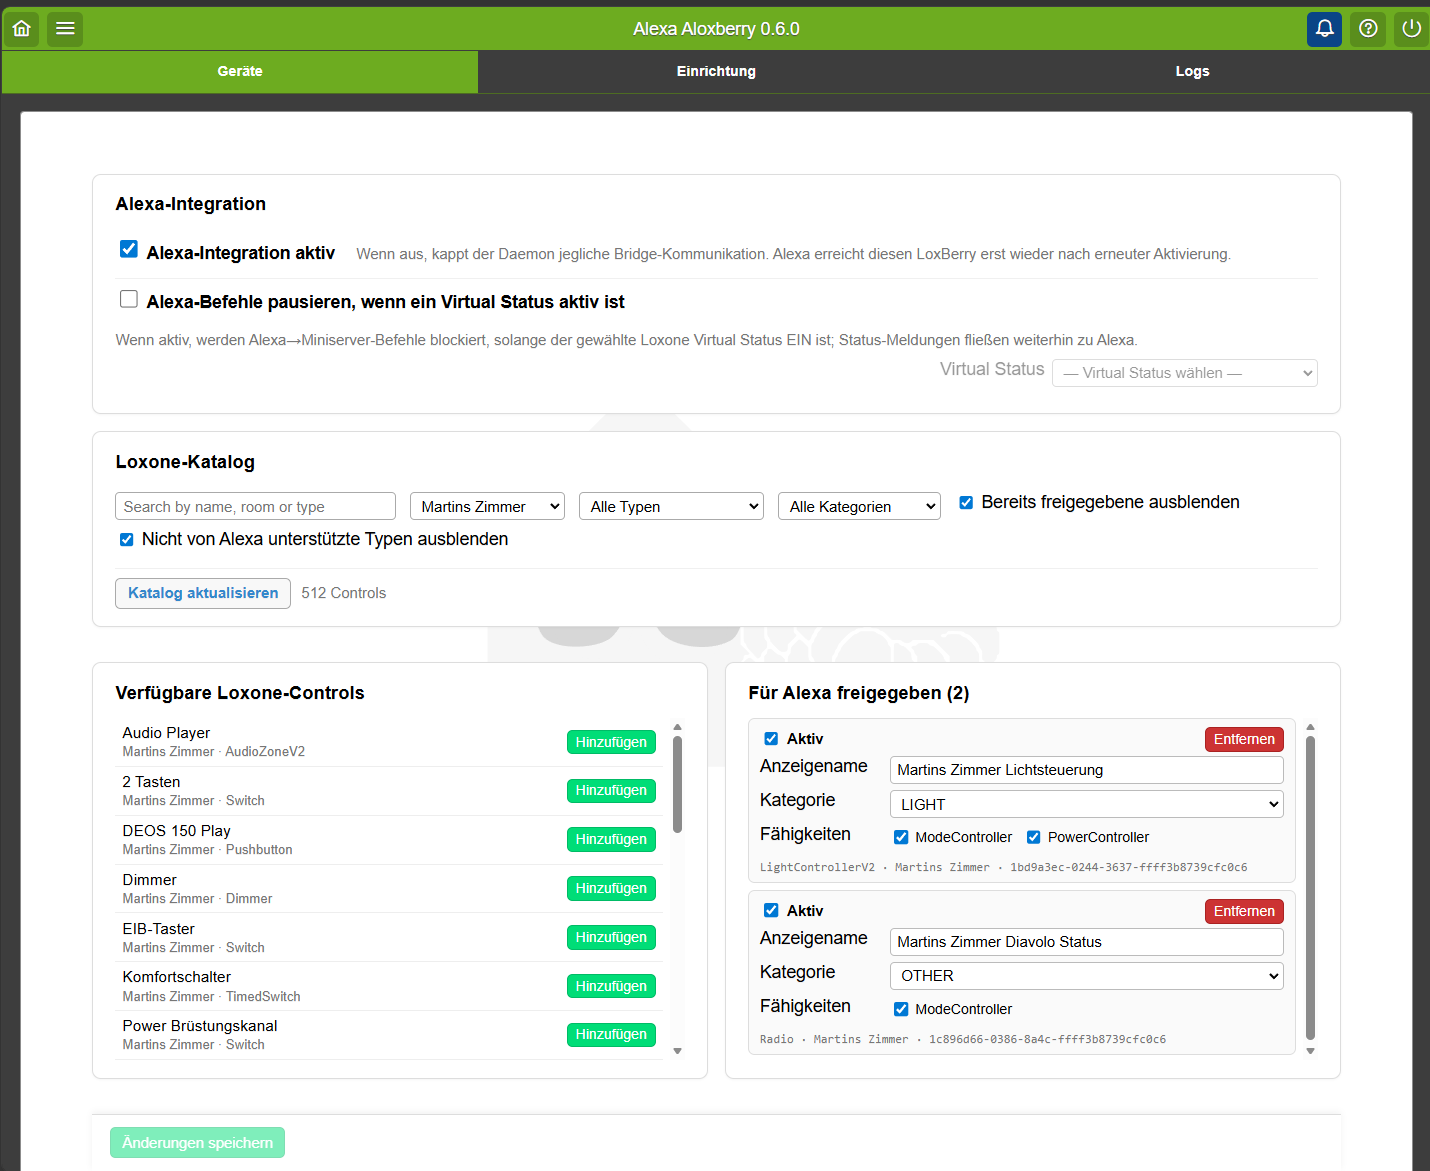This screenshot has height=1171, width=1430.
Task: Click up arrow of Alexa shared list scrollbar
Action: tap(1310, 728)
